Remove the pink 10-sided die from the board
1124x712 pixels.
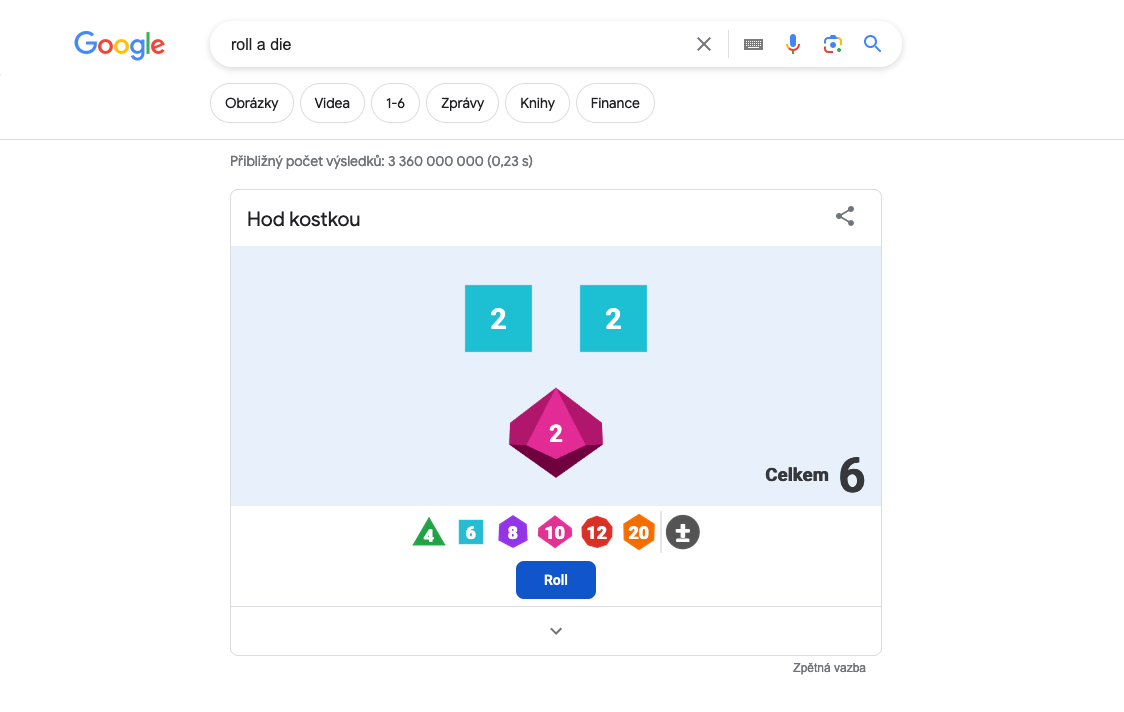click(556, 433)
